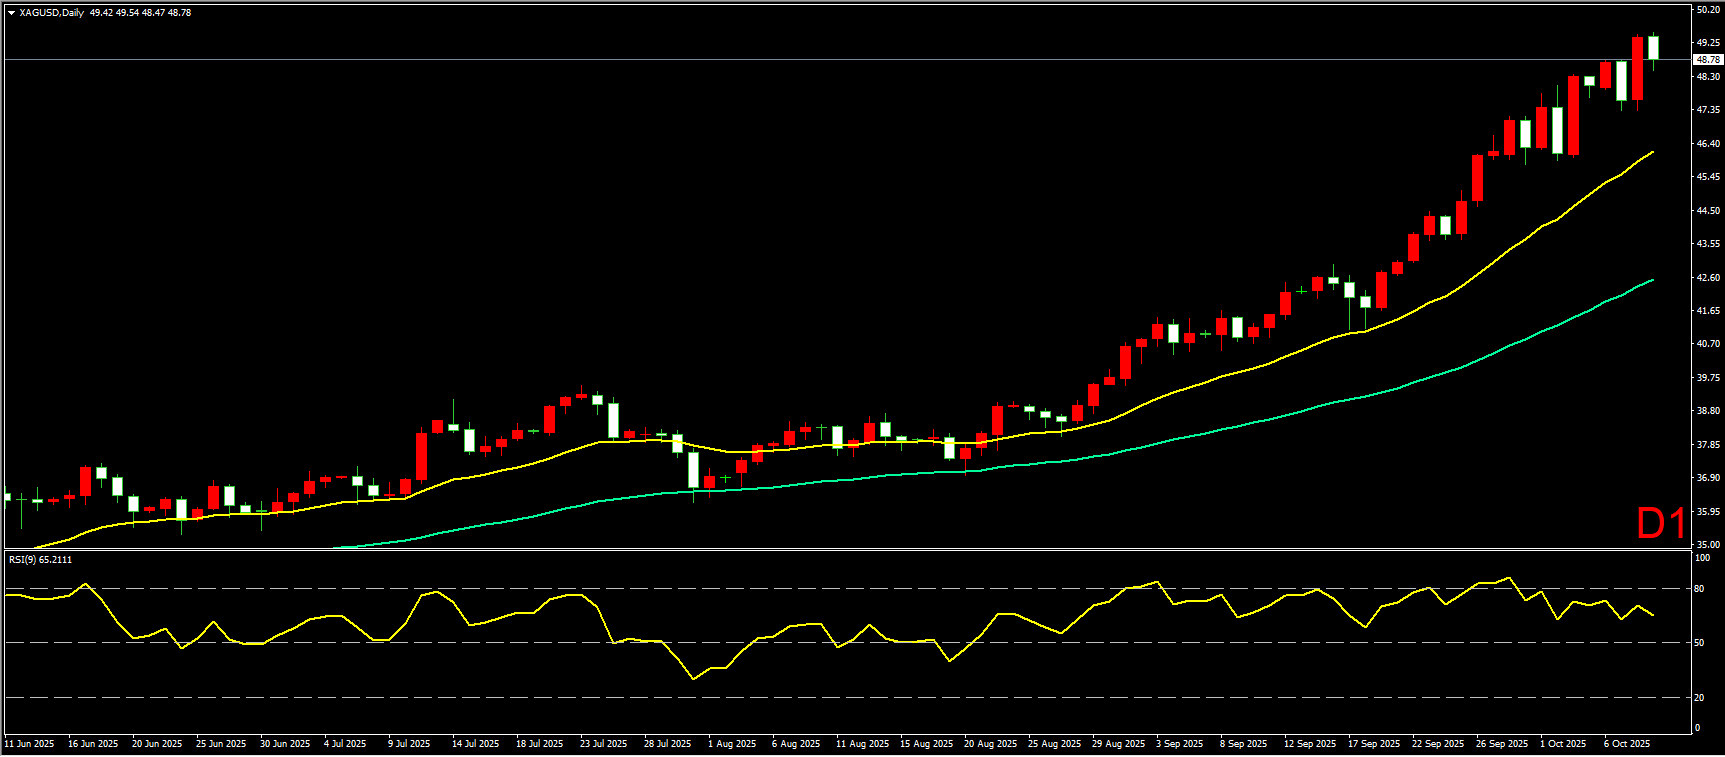The height and width of the screenshot is (757, 1725).
Task: Open the dropdown triangle beside XAGUSD,Daily
Action: tap(11, 13)
